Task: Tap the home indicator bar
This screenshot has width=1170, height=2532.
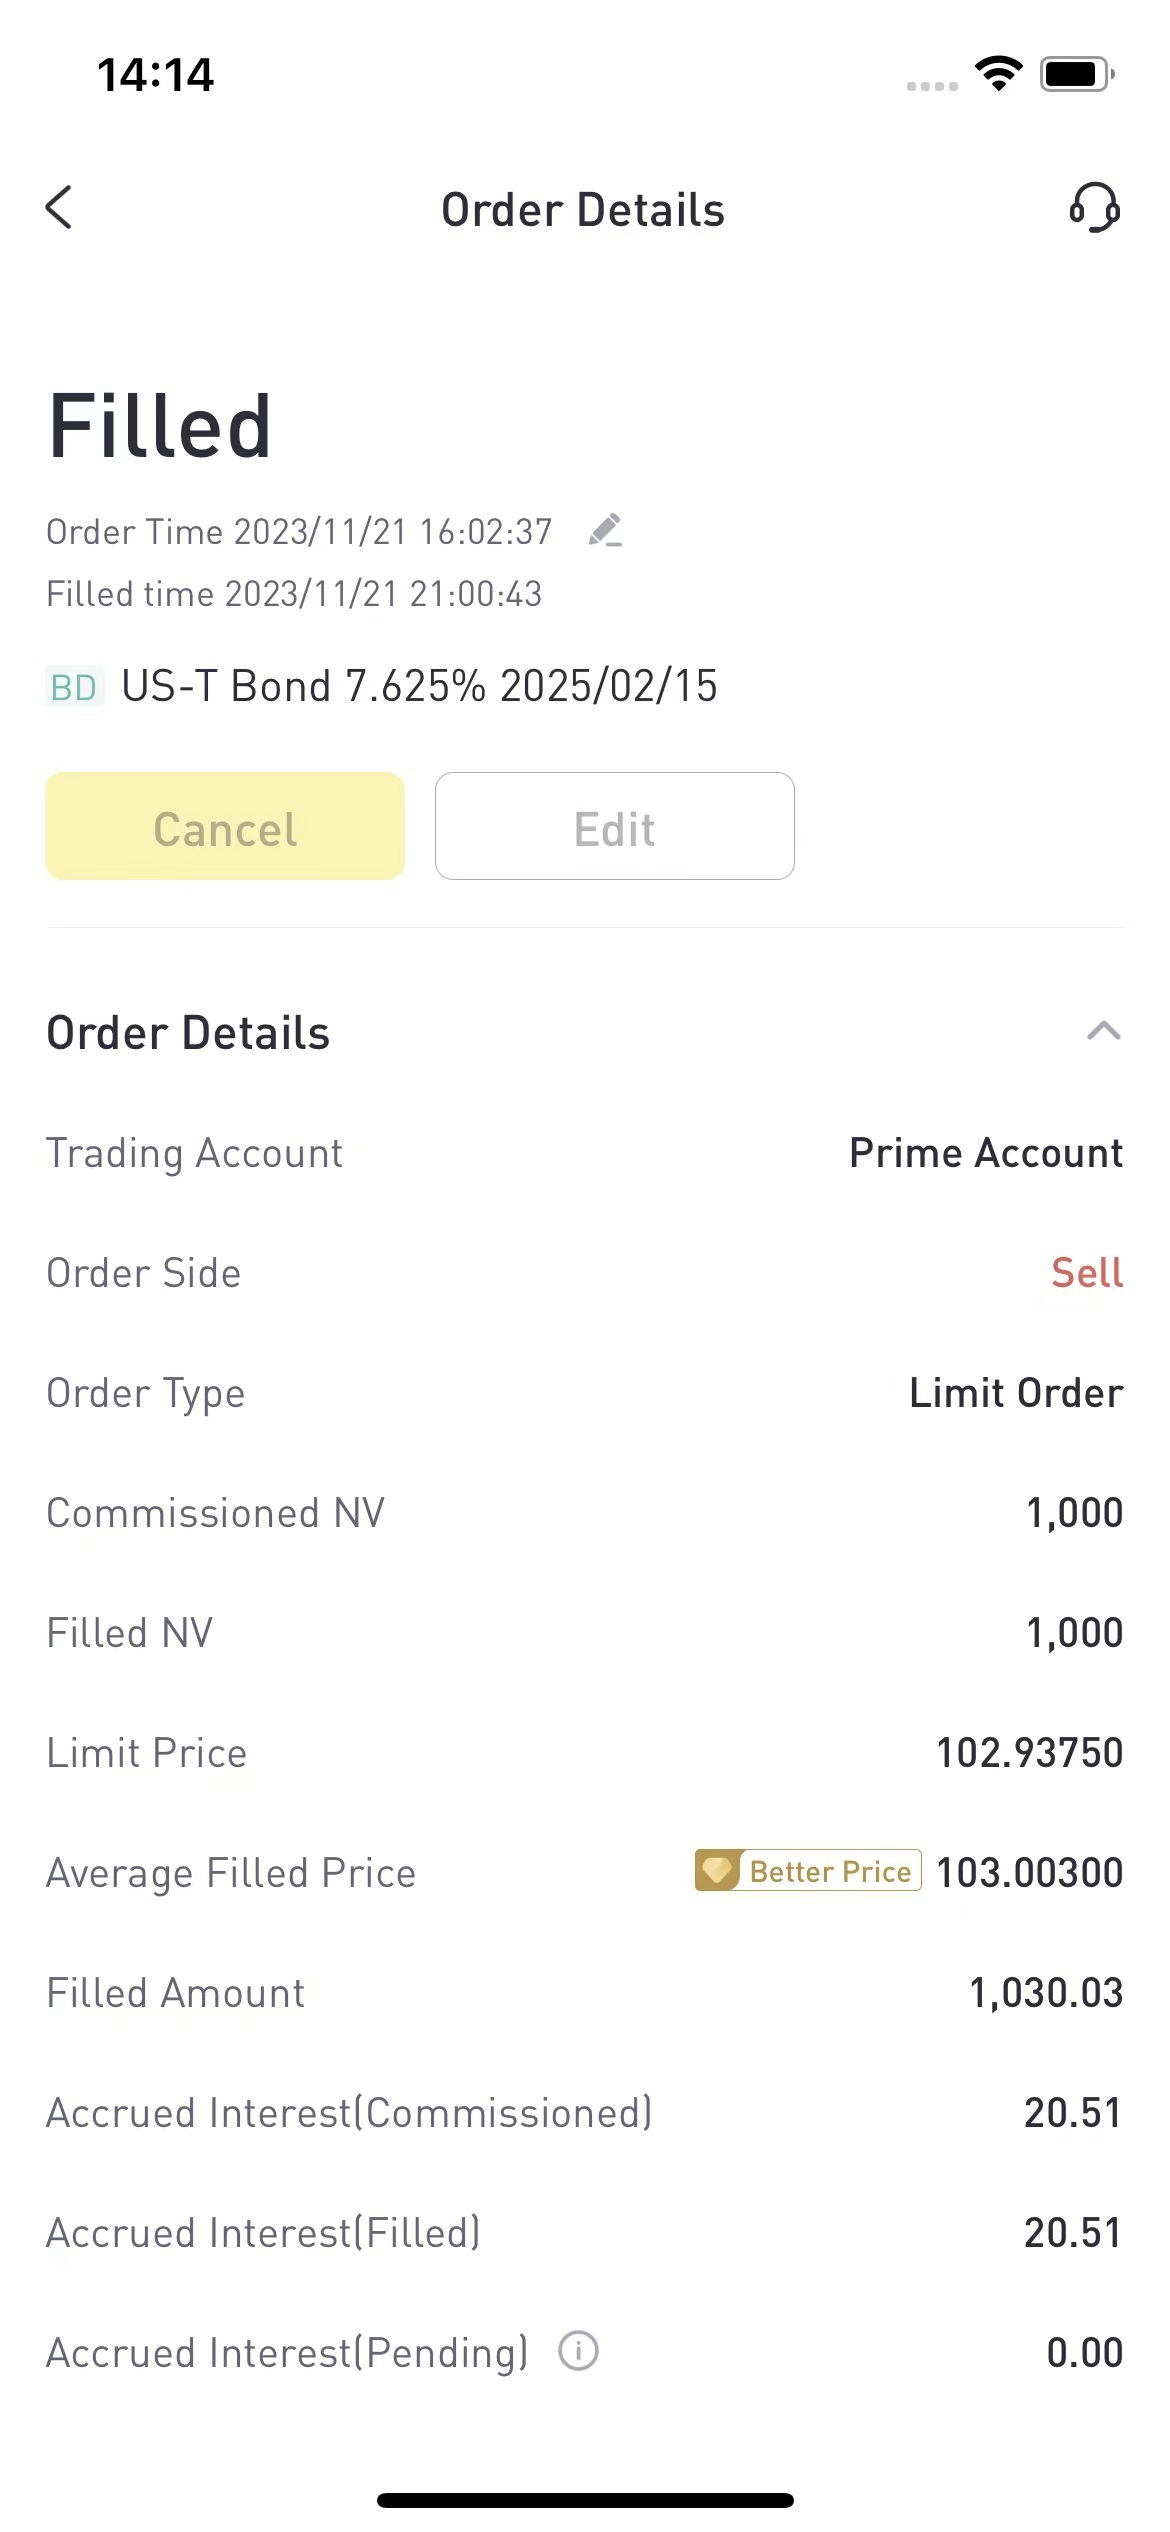Action: (585, 2500)
